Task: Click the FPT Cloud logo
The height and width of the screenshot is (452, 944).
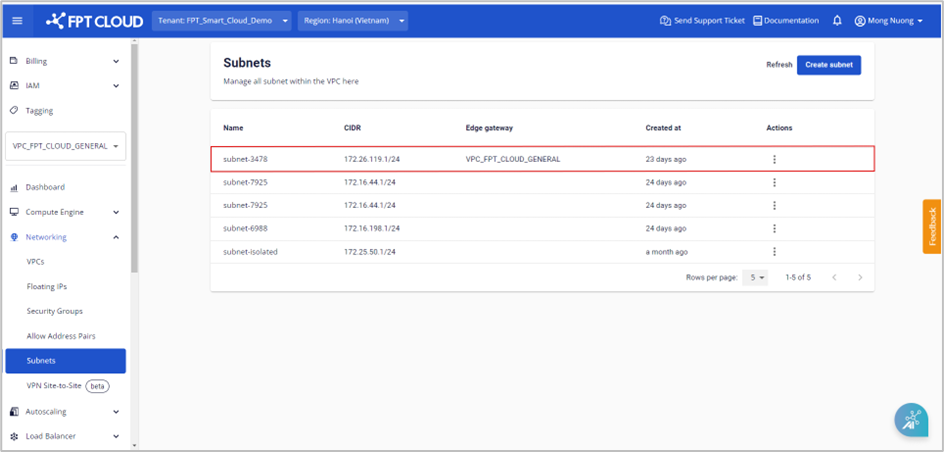Action: click(94, 20)
